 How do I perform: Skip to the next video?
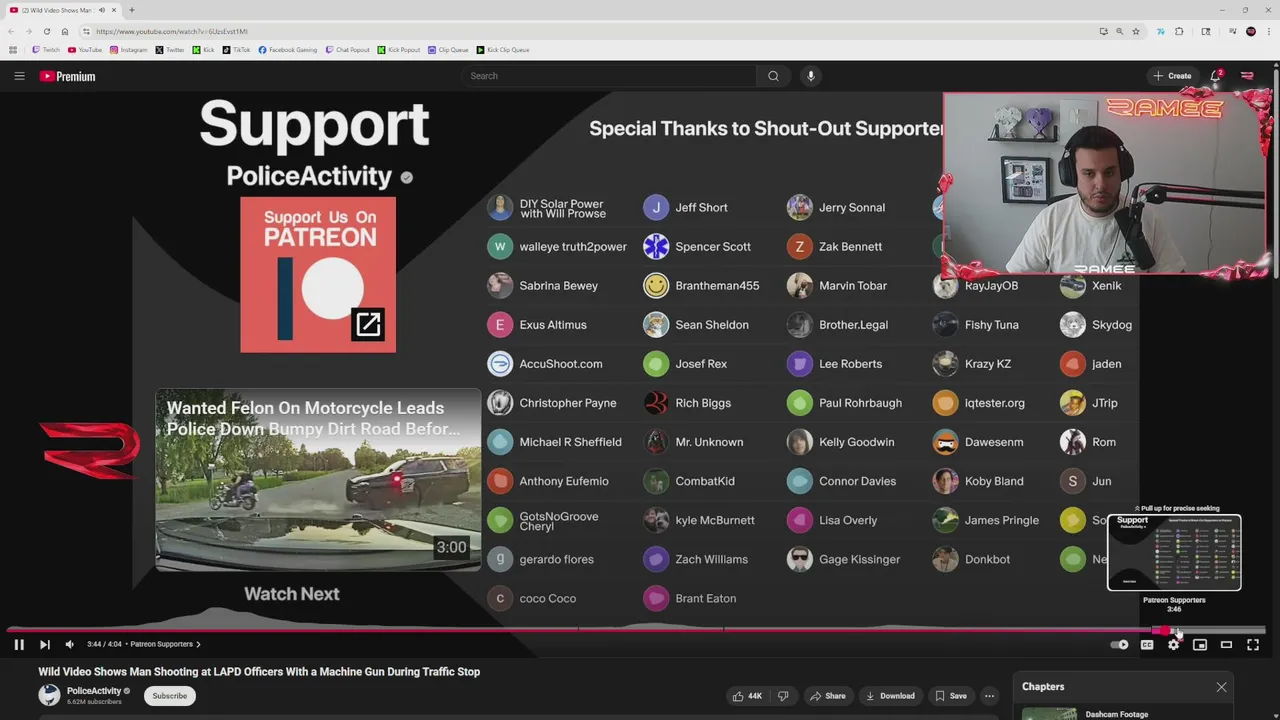[45, 645]
